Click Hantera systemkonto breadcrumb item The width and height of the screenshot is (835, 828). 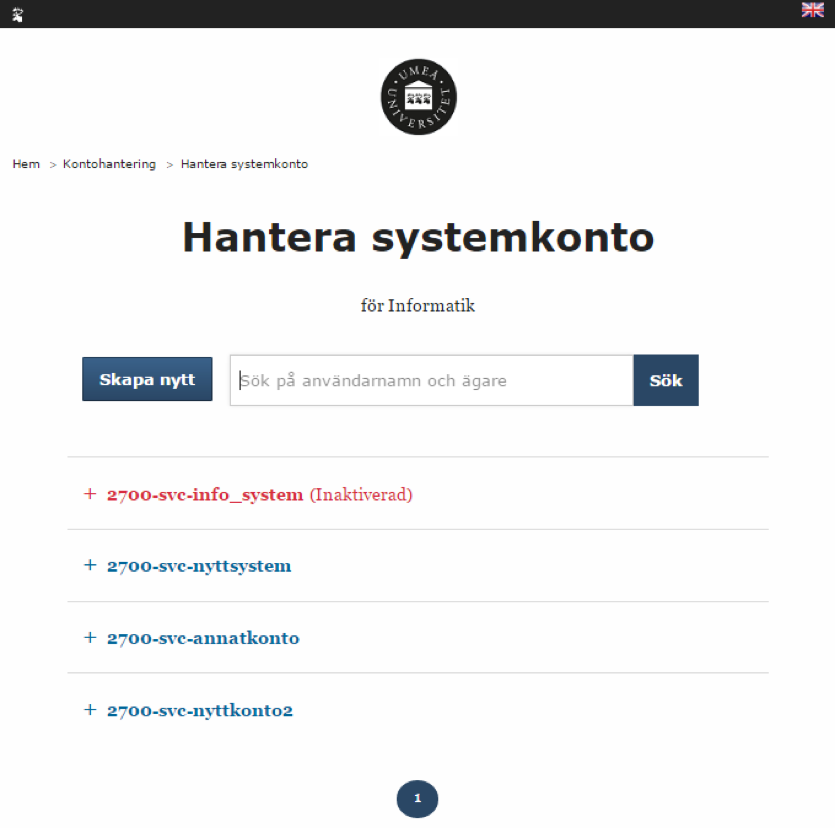coord(244,164)
